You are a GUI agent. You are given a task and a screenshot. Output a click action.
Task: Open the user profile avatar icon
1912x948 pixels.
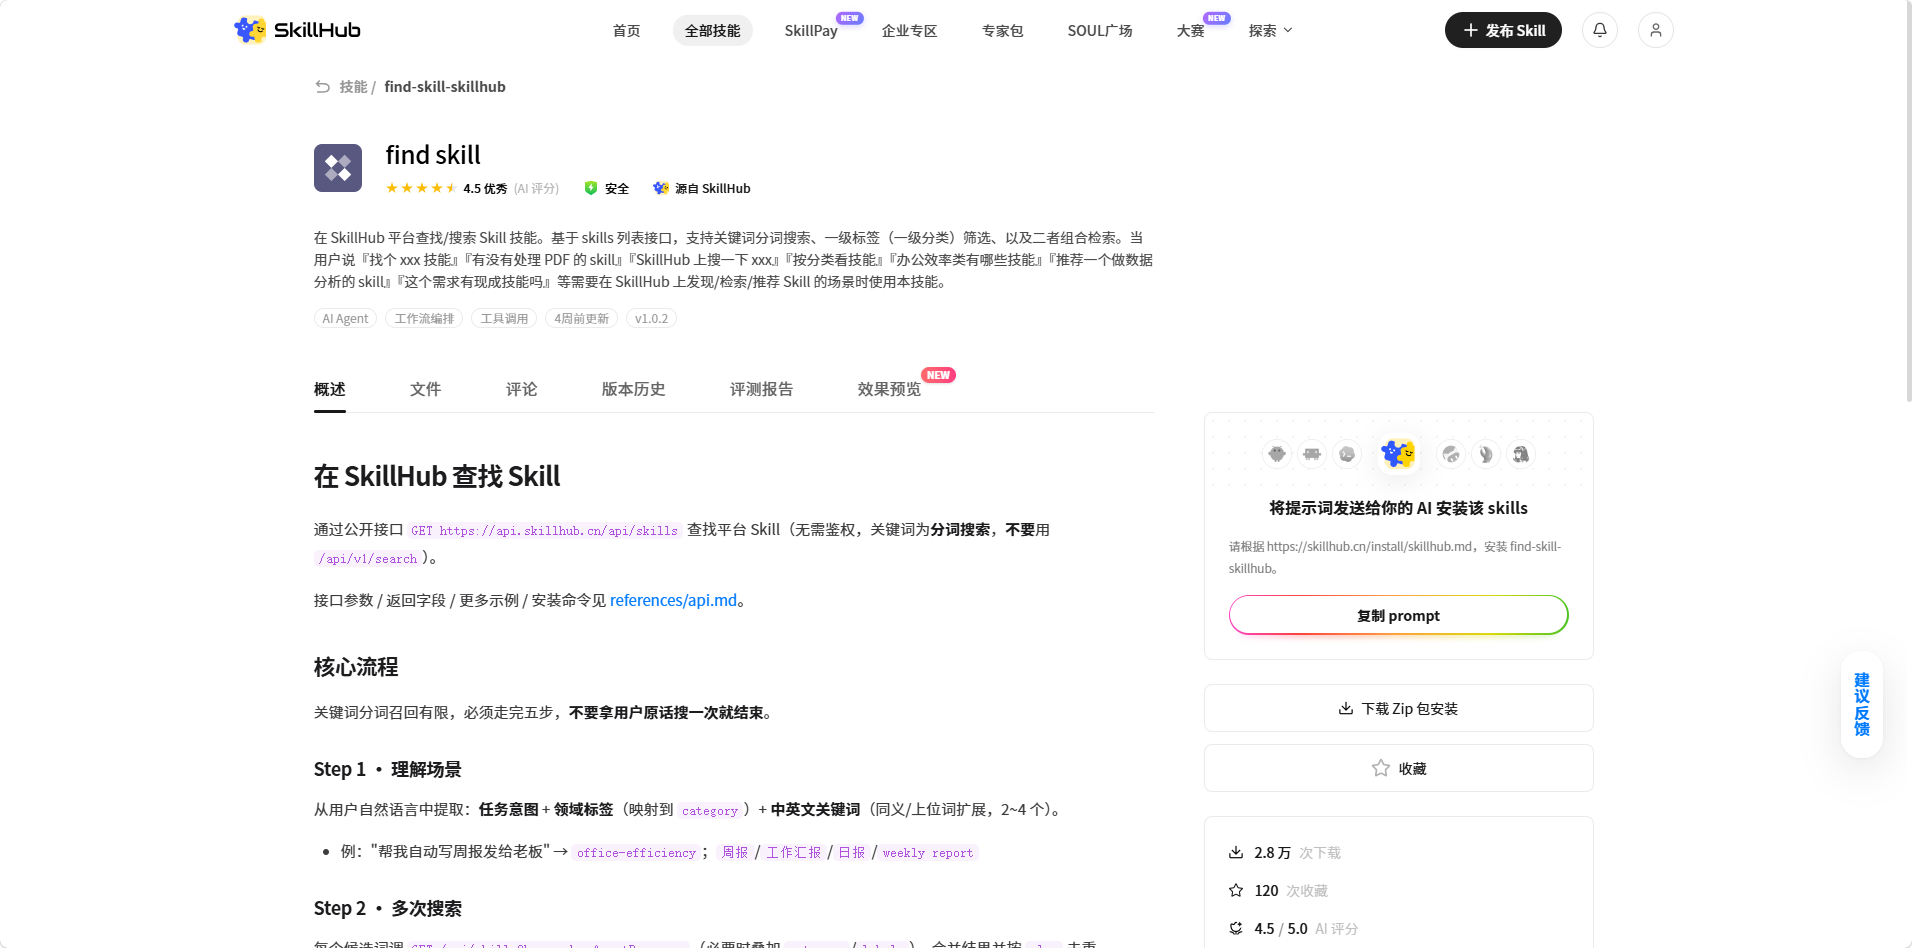click(1655, 30)
